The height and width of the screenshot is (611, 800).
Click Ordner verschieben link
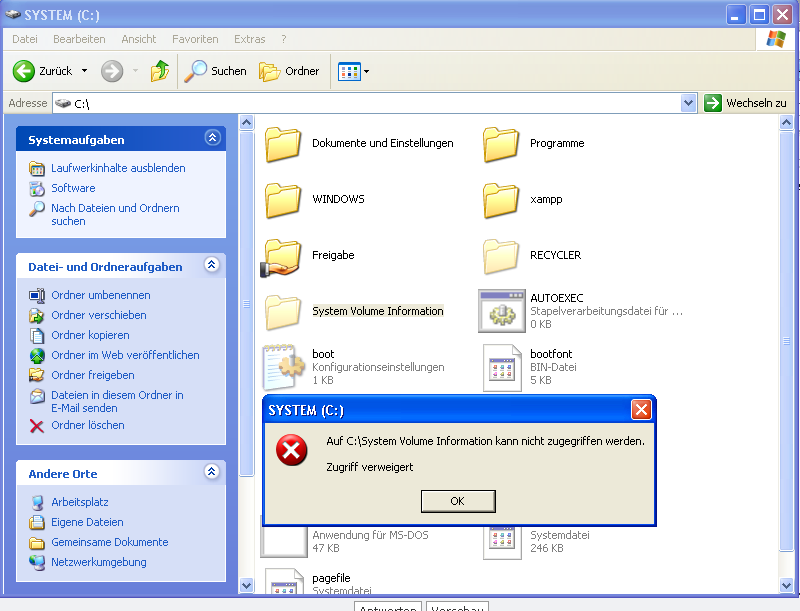coord(98,315)
